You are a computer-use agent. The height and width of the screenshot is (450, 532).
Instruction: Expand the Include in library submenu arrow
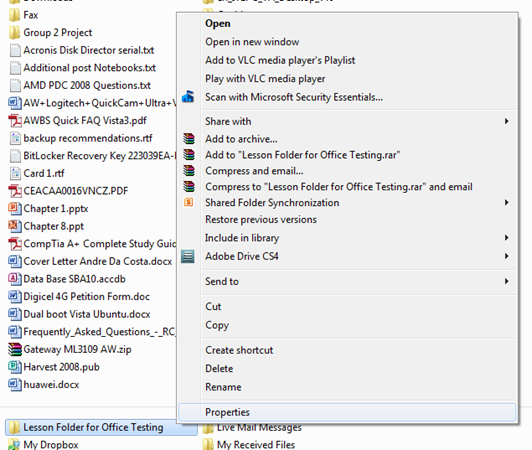click(507, 238)
